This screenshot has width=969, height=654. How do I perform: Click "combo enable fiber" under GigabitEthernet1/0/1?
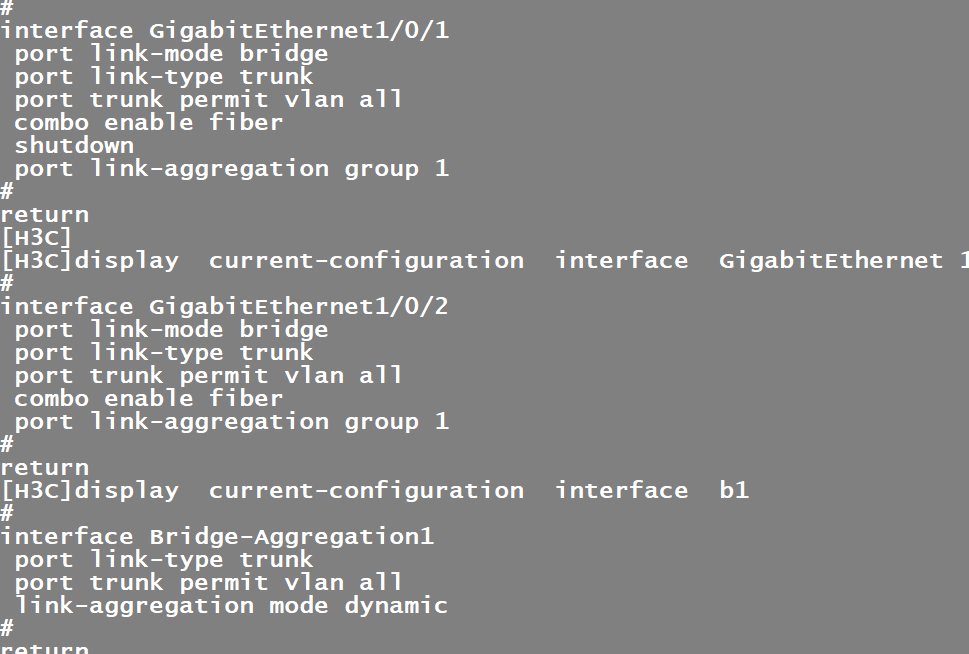pyautogui.click(x=148, y=123)
